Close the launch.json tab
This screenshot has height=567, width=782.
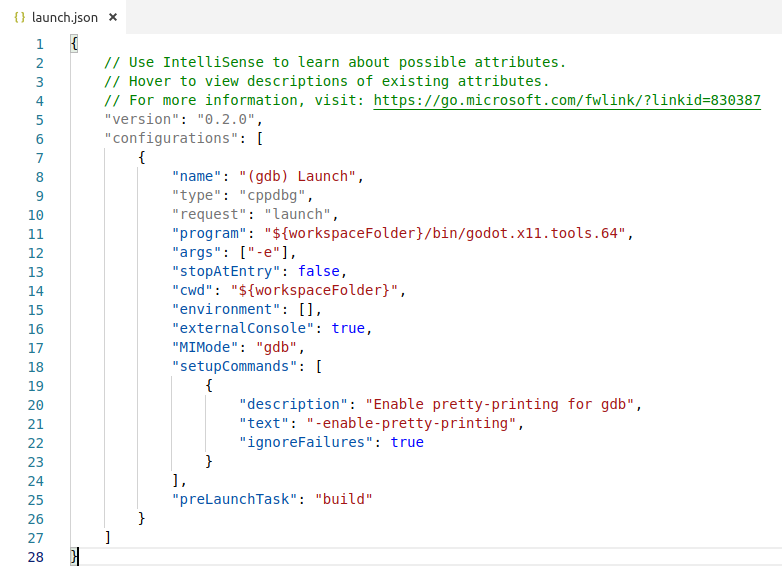[x=113, y=17]
